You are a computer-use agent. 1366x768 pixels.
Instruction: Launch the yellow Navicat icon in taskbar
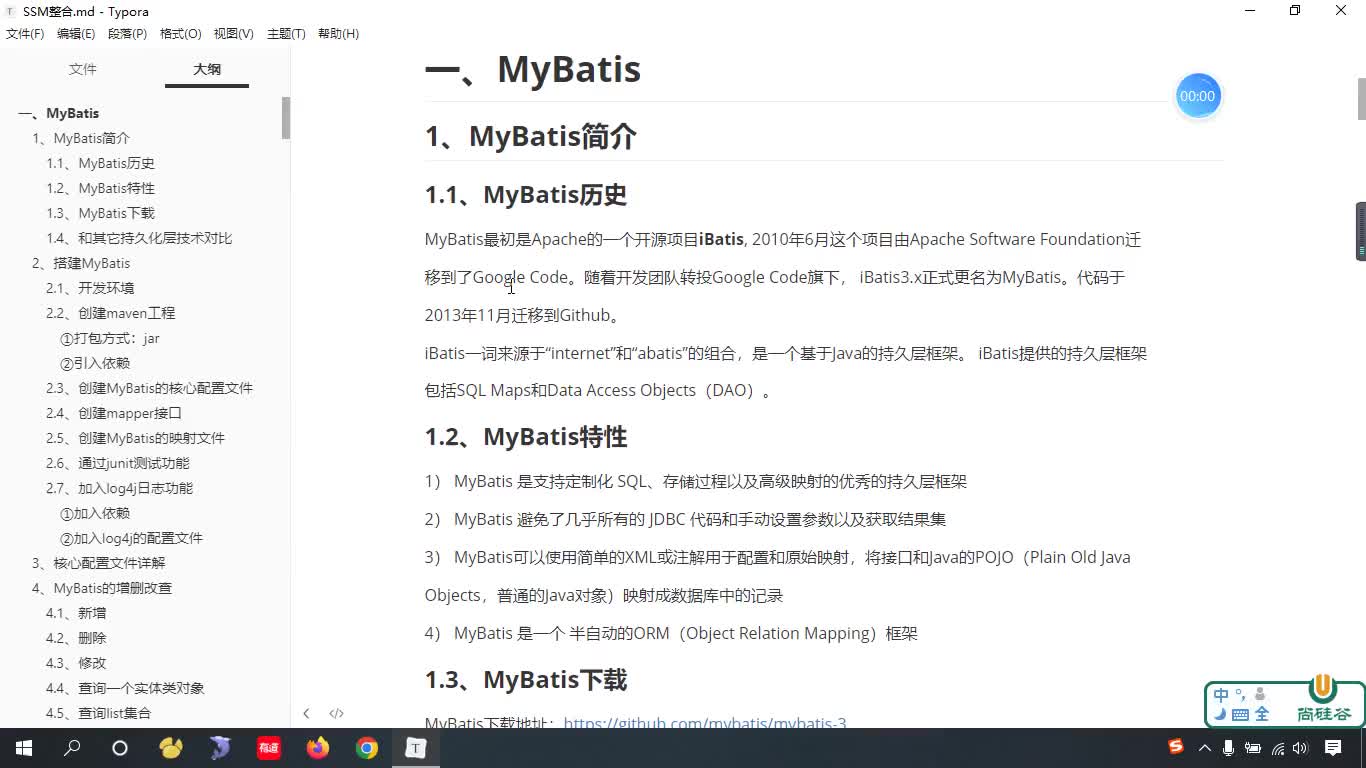[171, 748]
